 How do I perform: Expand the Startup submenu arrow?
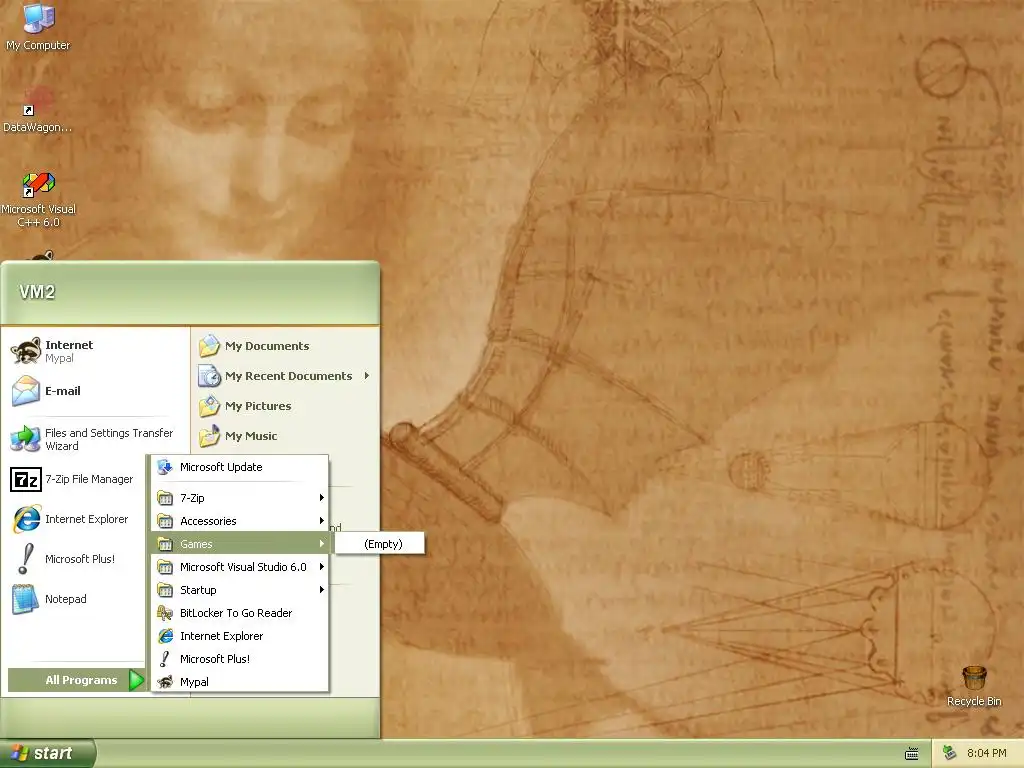(x=322, y=590)
